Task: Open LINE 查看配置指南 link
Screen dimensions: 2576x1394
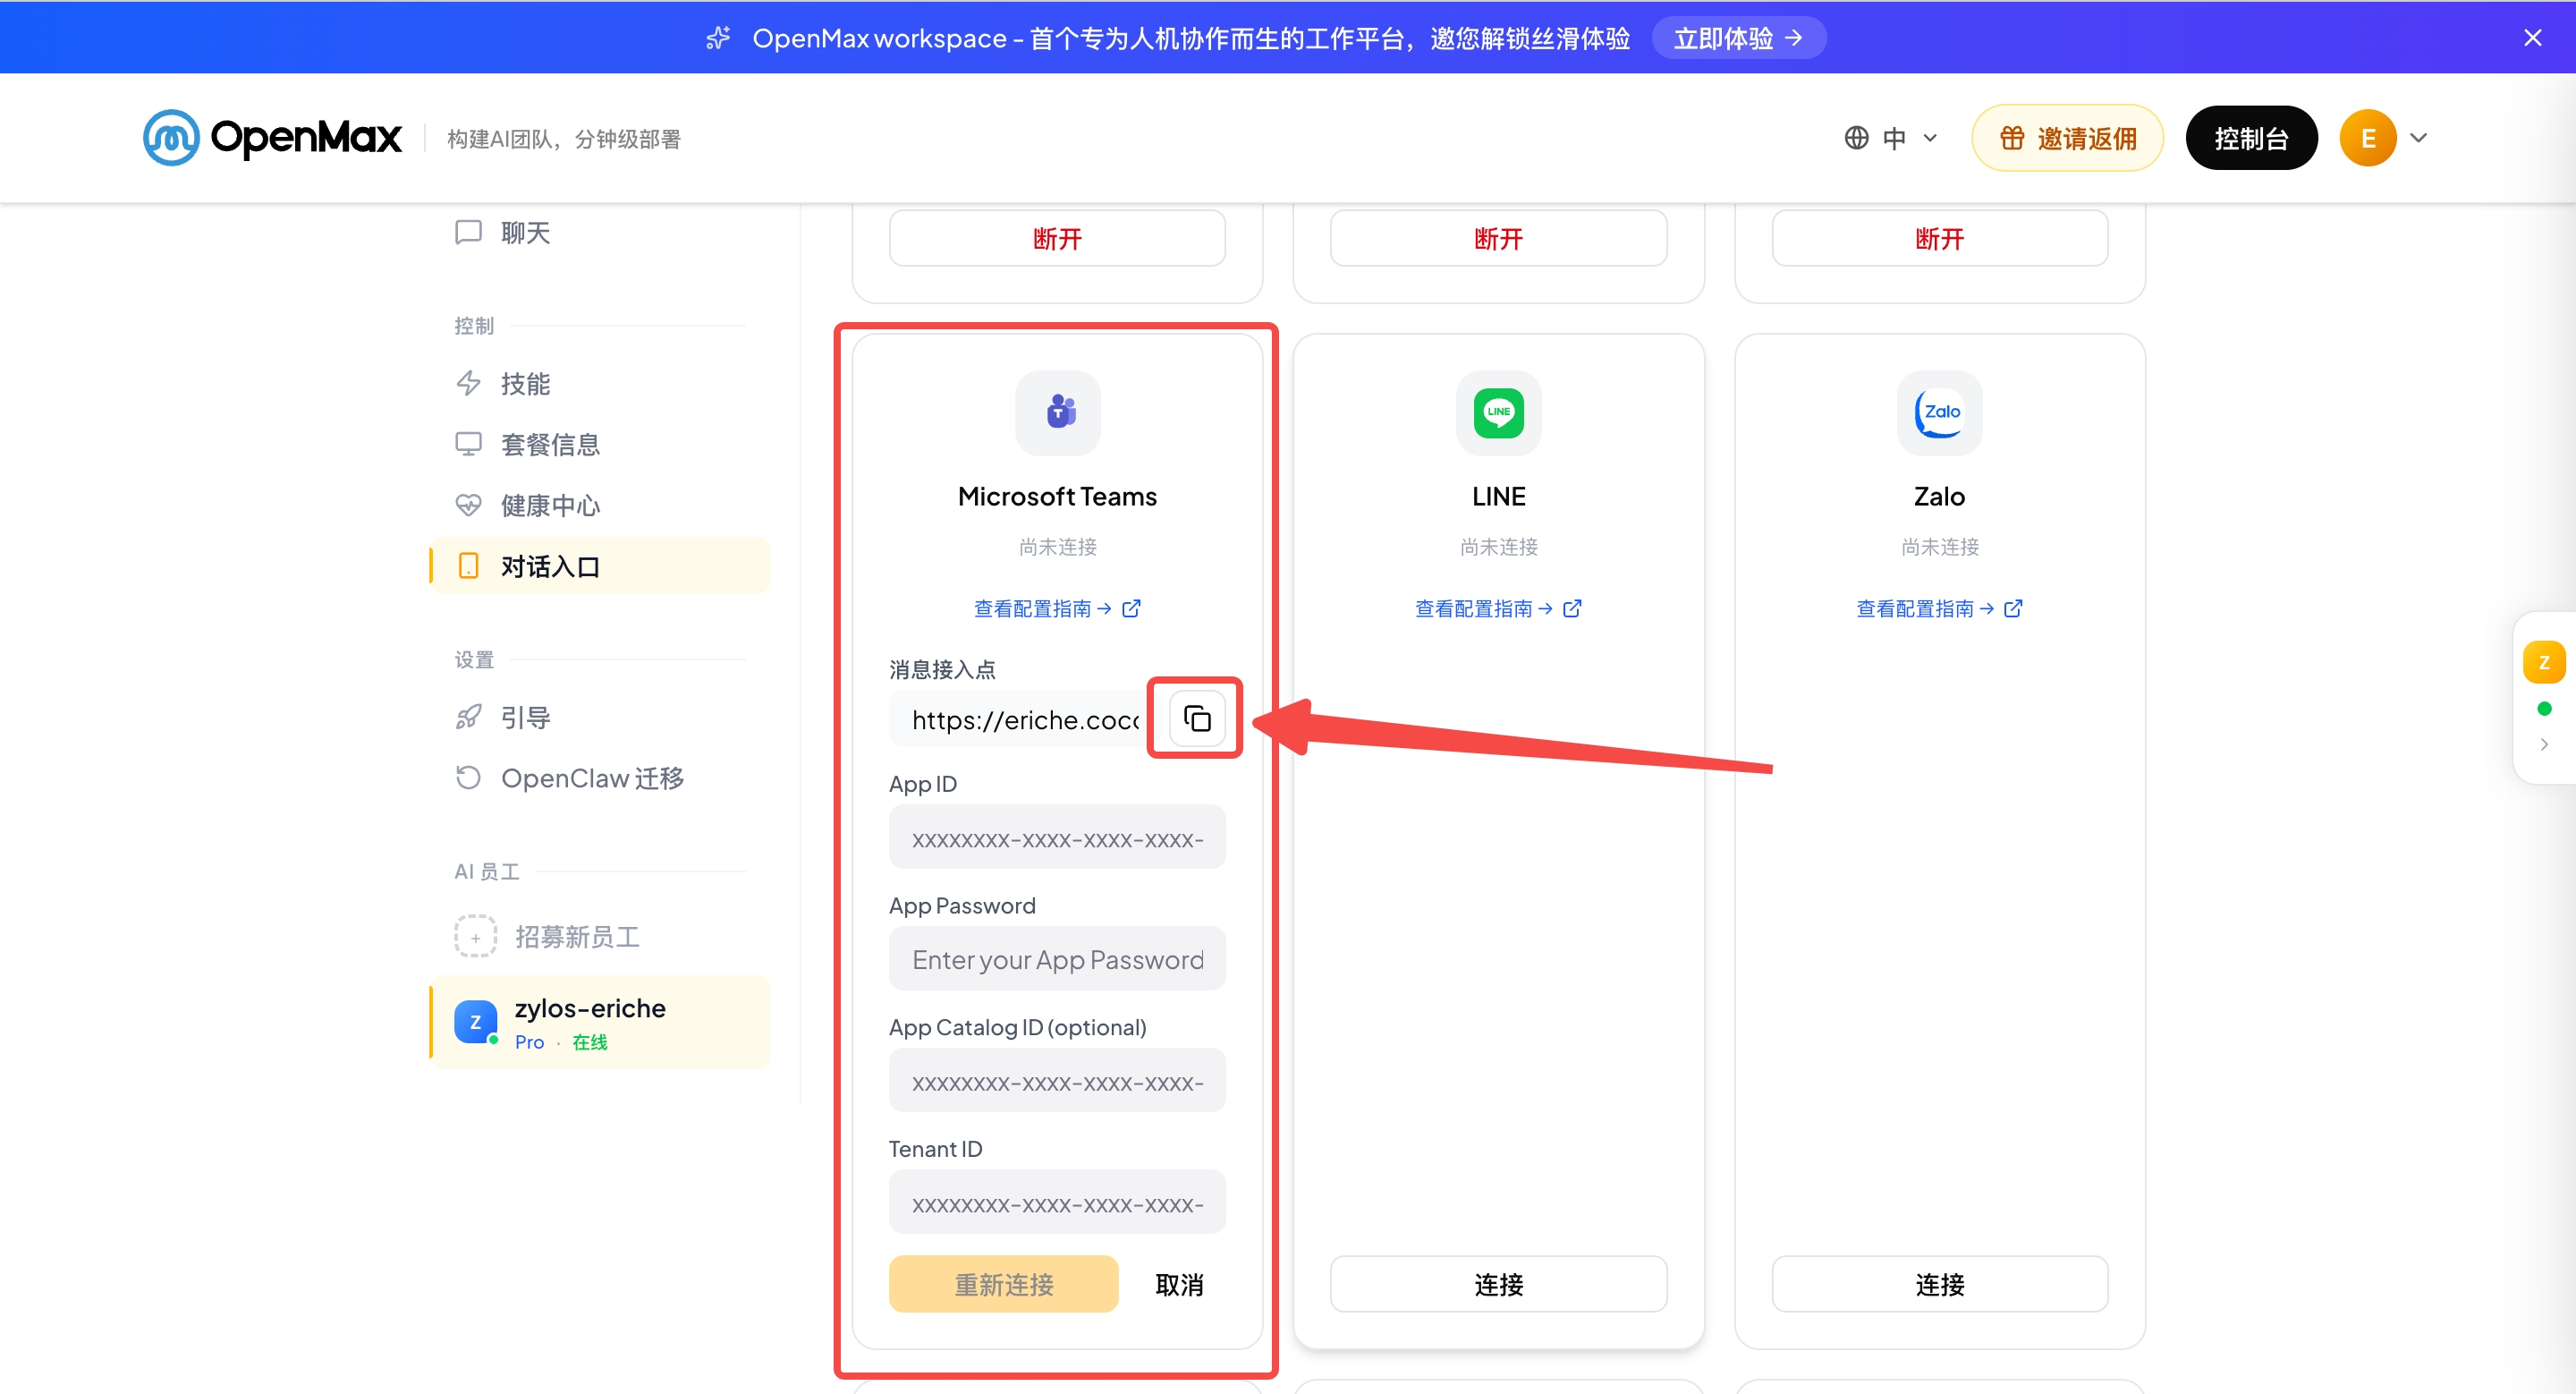Action: [1498, 608]
